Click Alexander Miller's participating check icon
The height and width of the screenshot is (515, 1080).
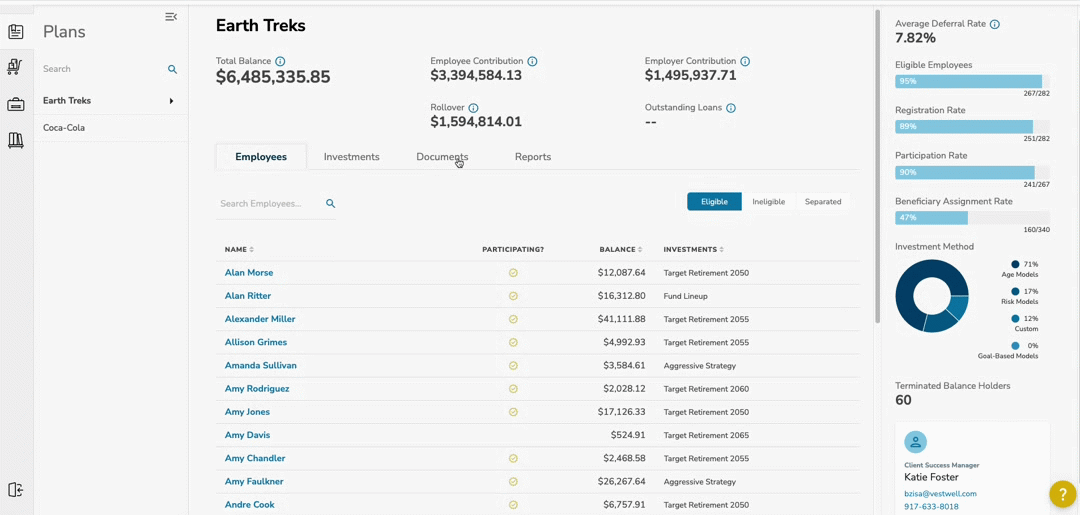coord(513,319)
